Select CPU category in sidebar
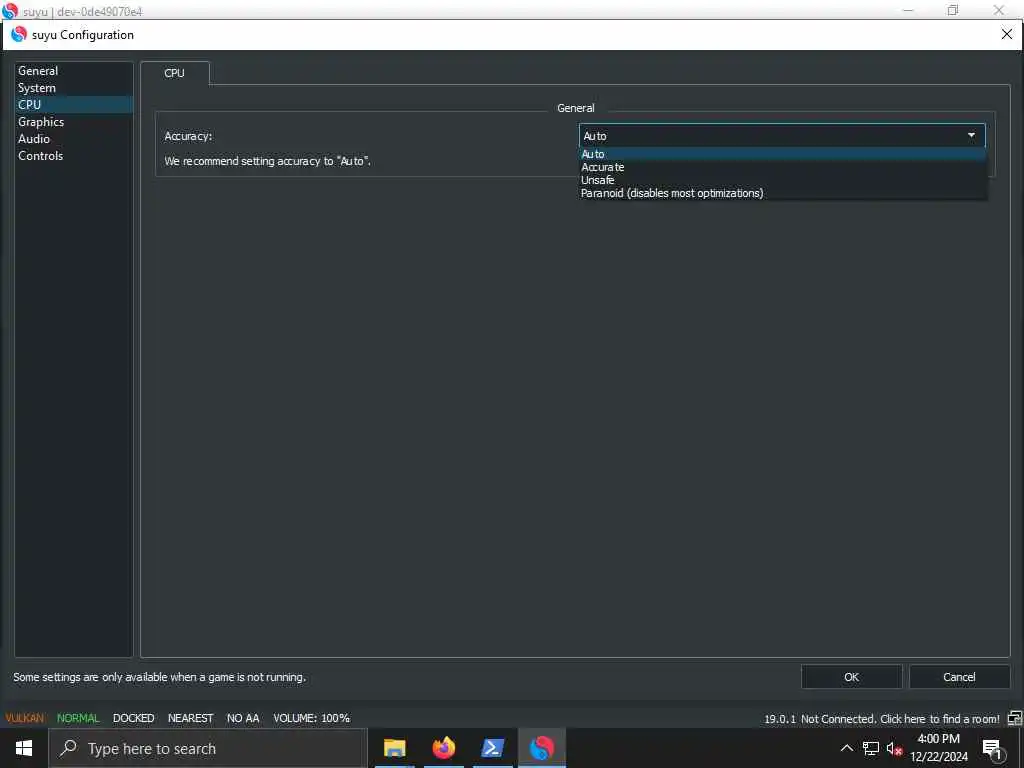This screenshot has width=1024, height=768. click(x=74, y=104)
